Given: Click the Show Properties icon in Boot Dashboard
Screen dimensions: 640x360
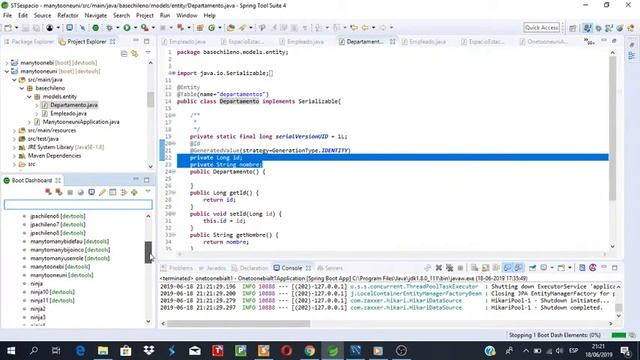Looking at the screenshot, I should 113,192.
